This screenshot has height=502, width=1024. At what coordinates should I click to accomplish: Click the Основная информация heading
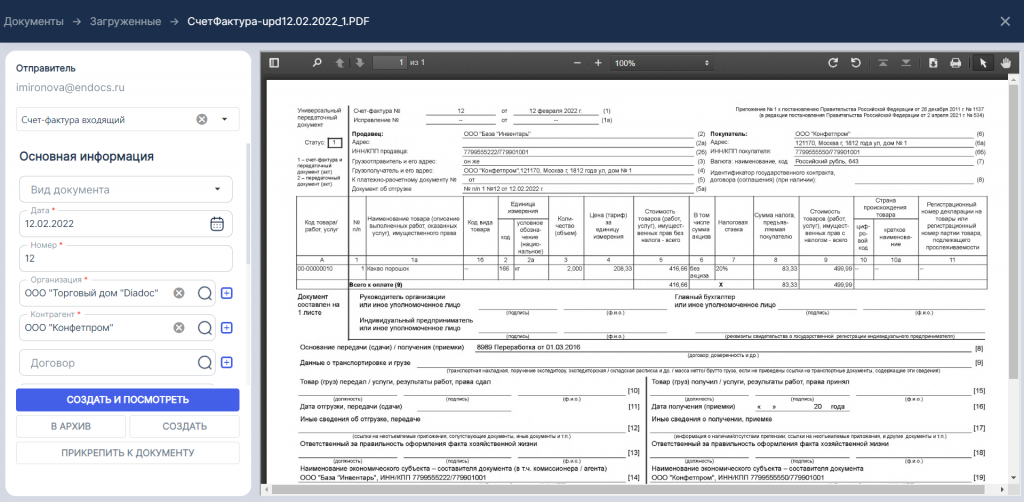86,157
